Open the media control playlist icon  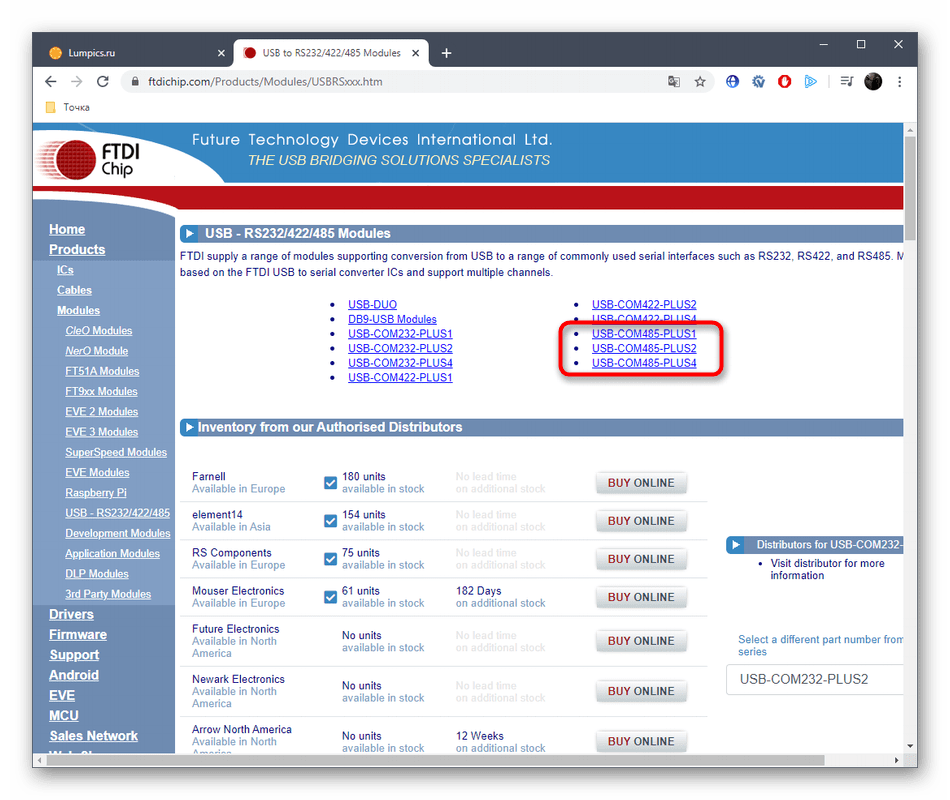tap(846, 82)
